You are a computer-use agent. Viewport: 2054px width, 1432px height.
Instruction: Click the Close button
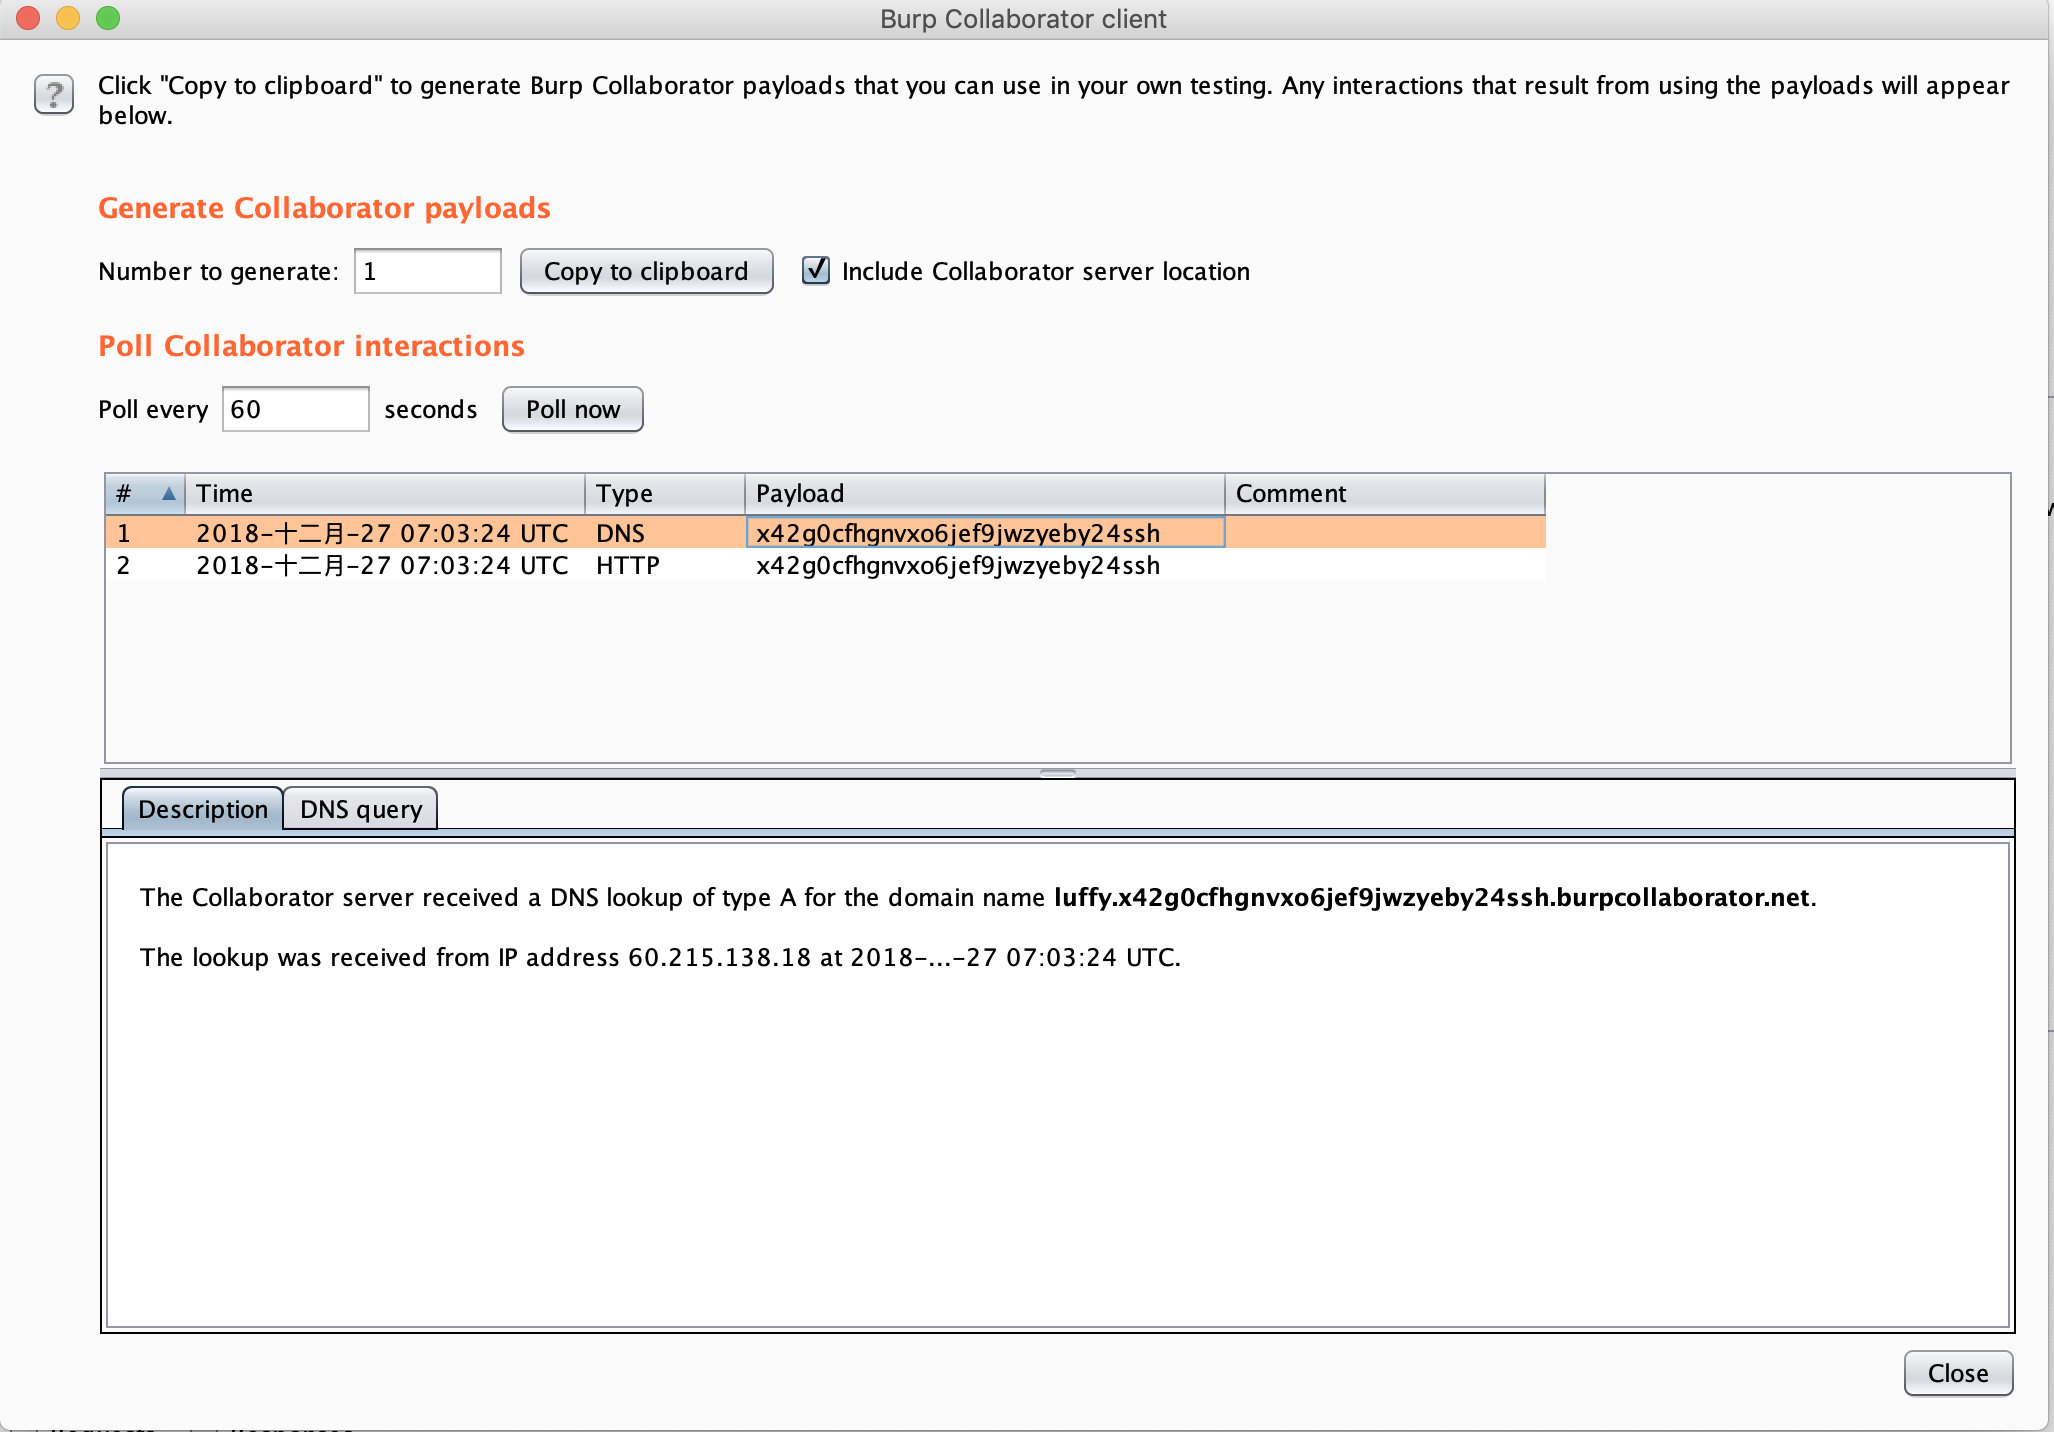1958,1373
